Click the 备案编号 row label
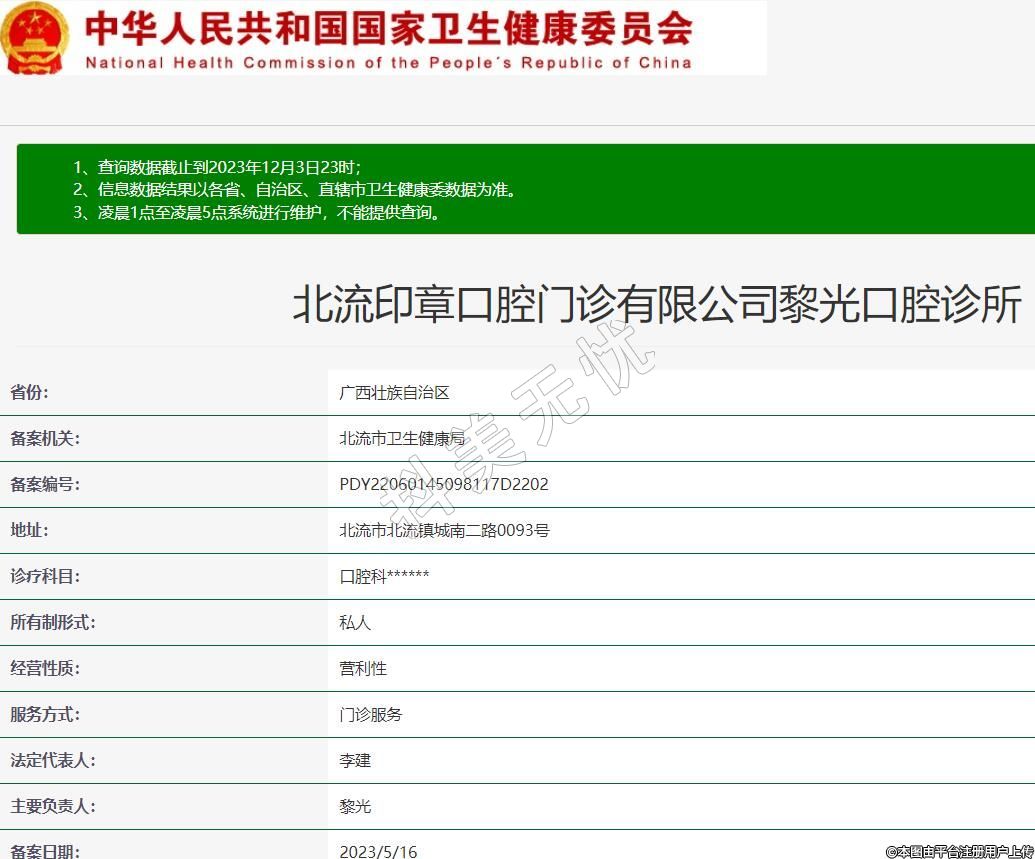The image size is (1035, 859). 44,485
